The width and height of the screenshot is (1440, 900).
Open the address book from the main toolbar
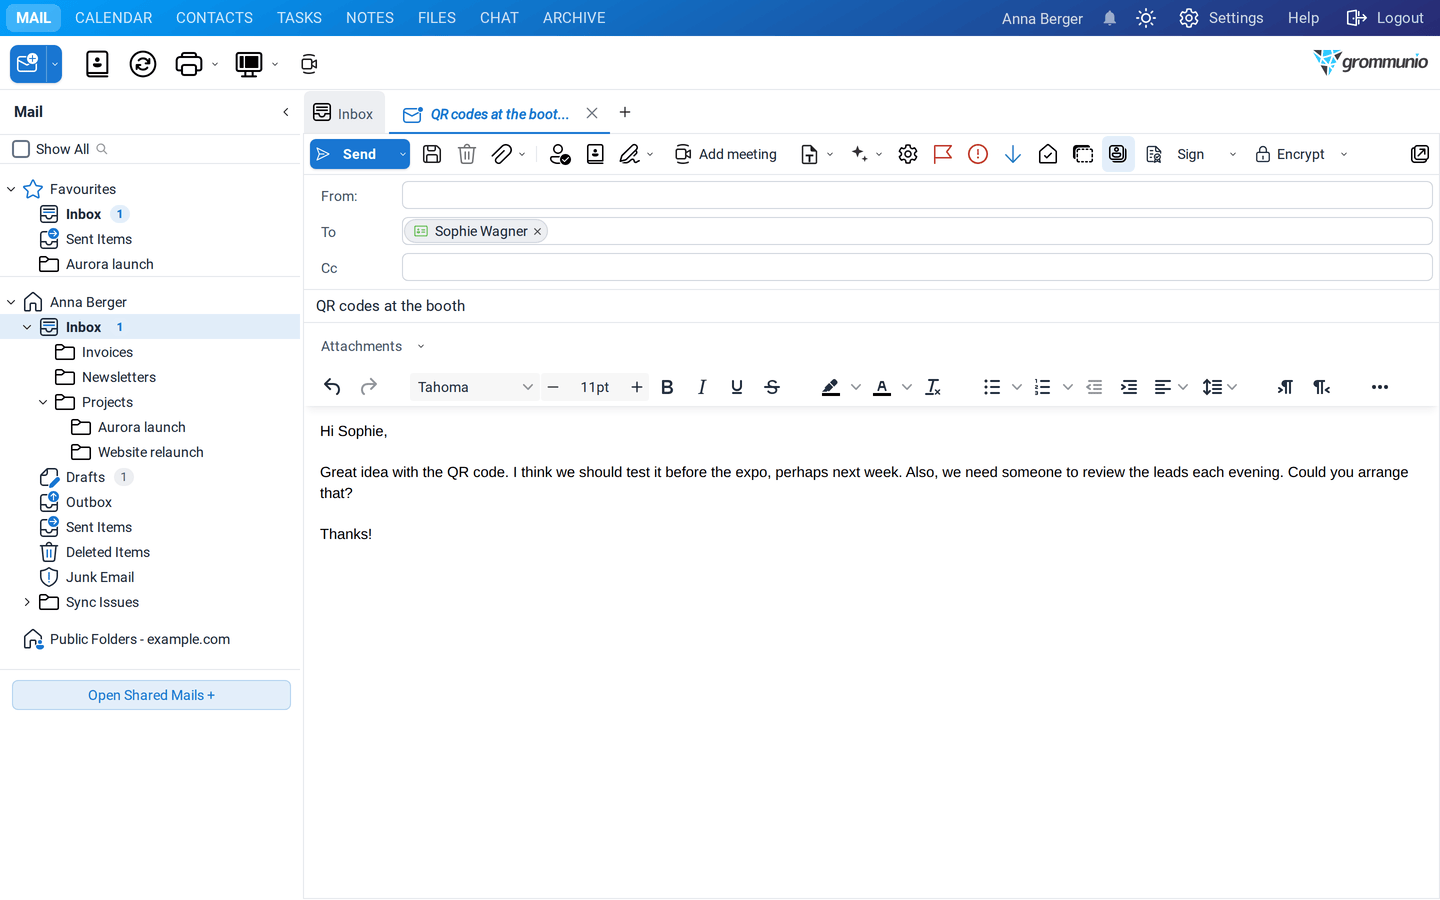tap(97, 64)
